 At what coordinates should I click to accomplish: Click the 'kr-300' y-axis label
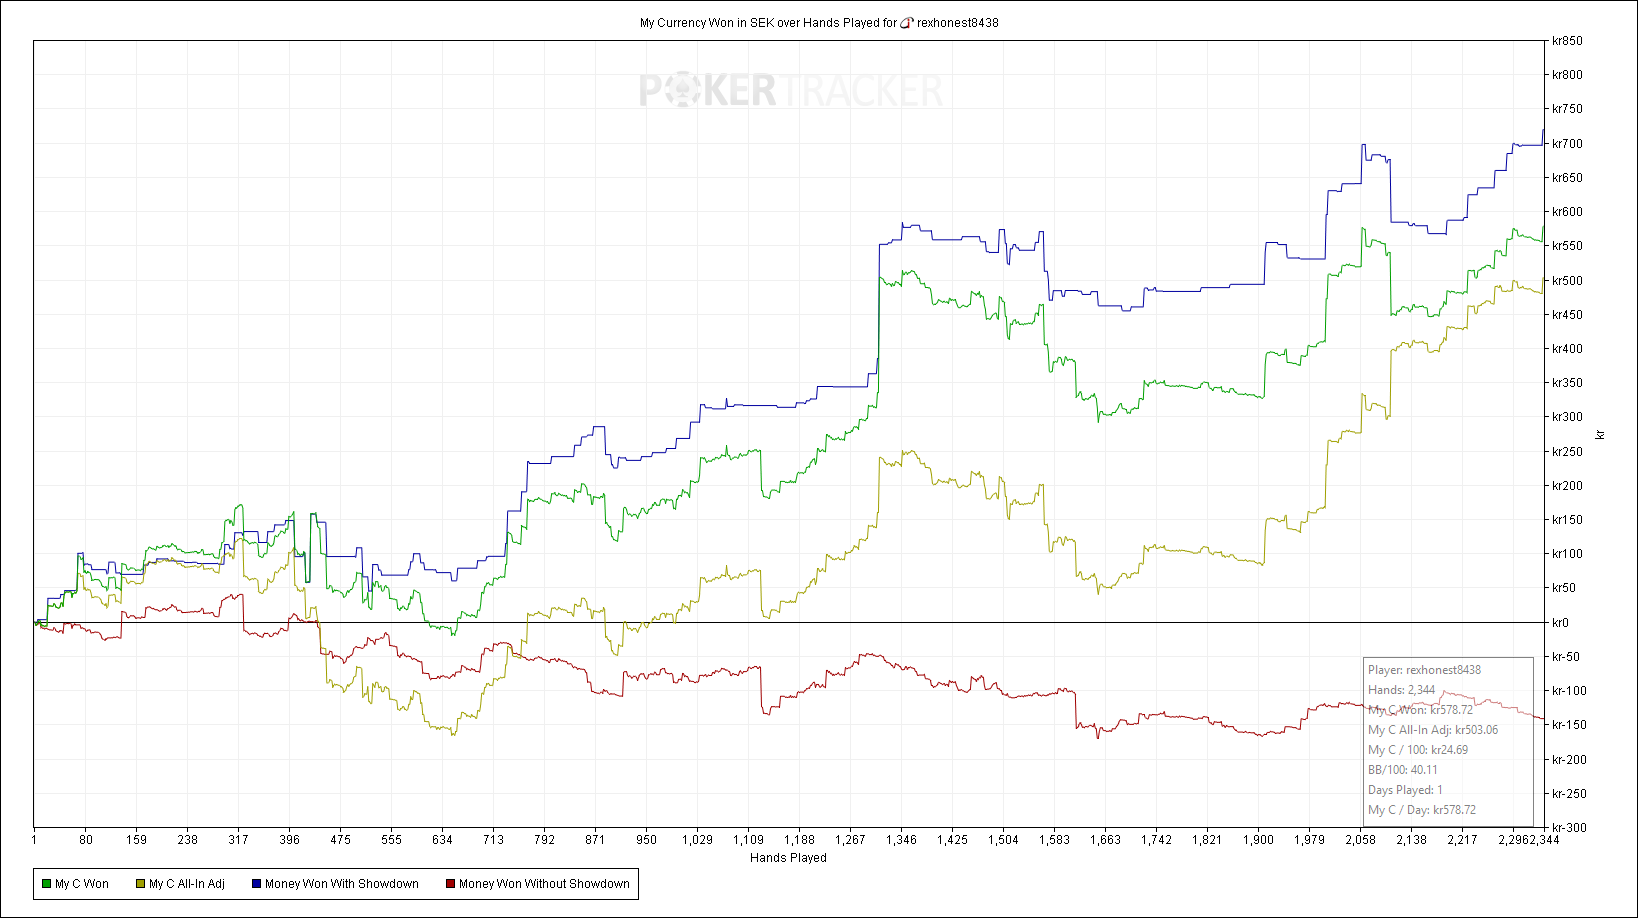pos(1569,828)
